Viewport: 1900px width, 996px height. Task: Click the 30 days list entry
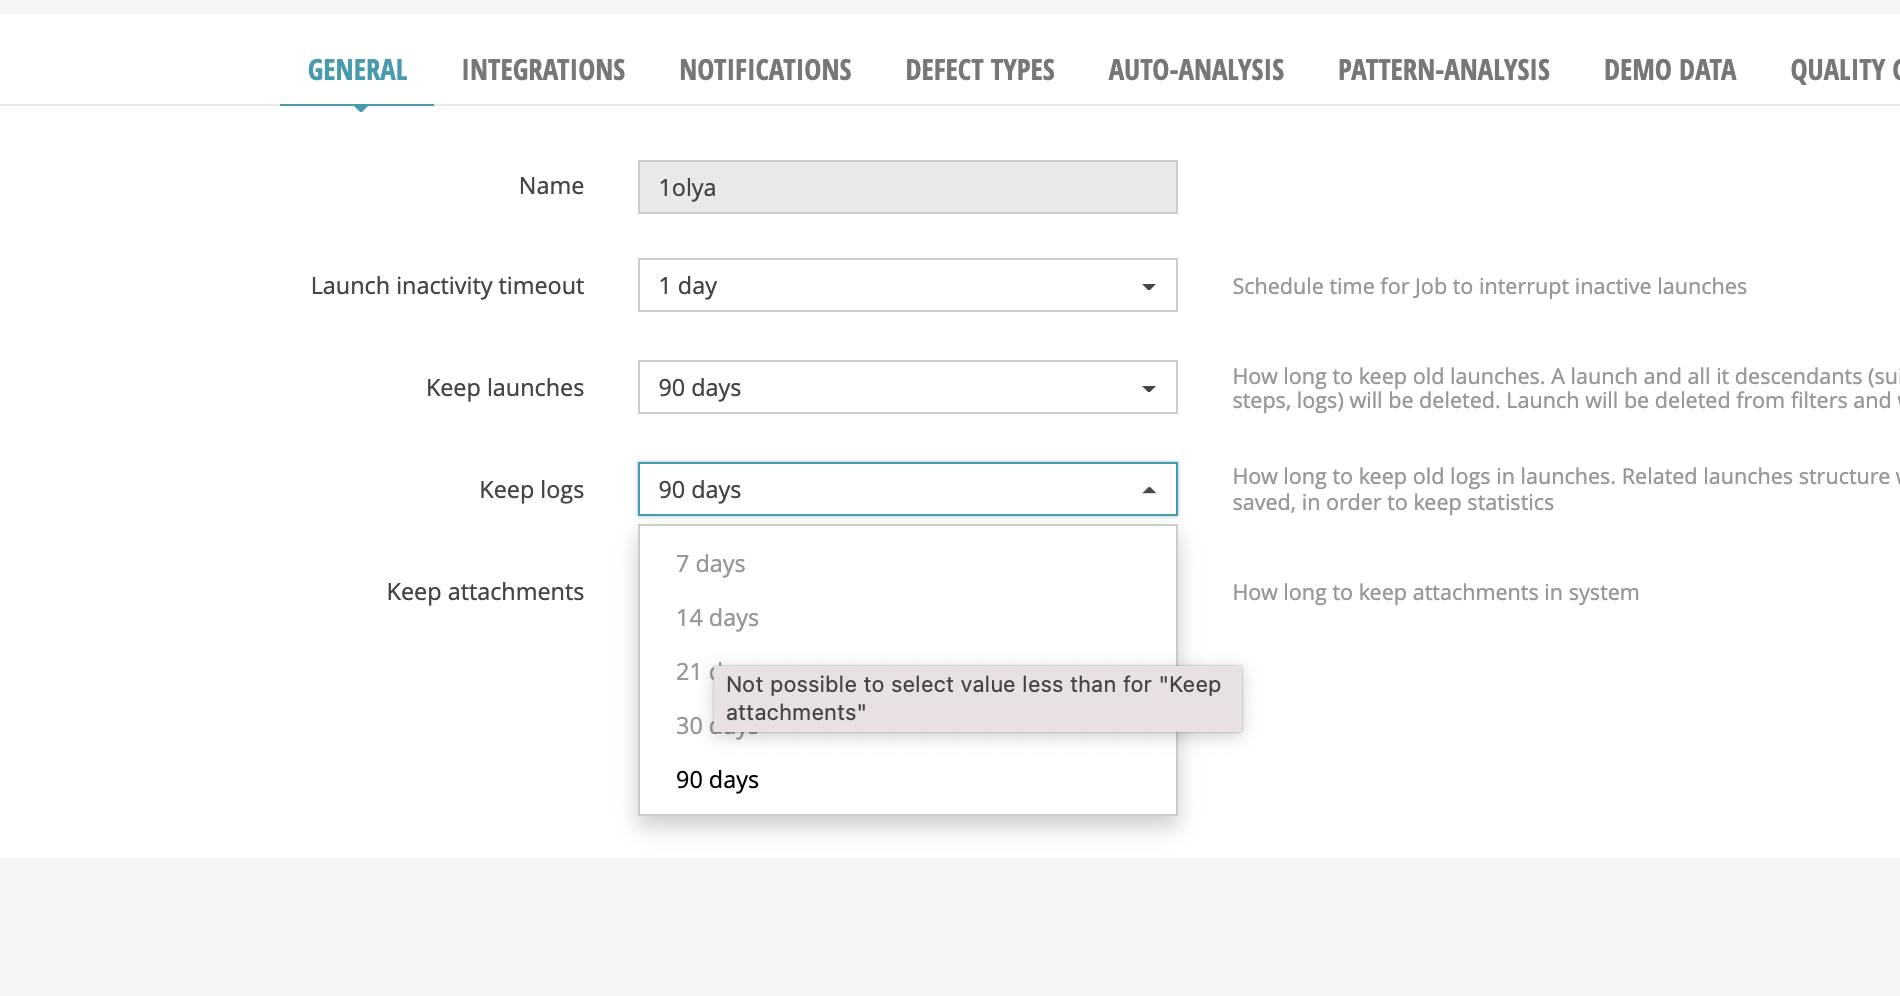click(x=695, y=726)
